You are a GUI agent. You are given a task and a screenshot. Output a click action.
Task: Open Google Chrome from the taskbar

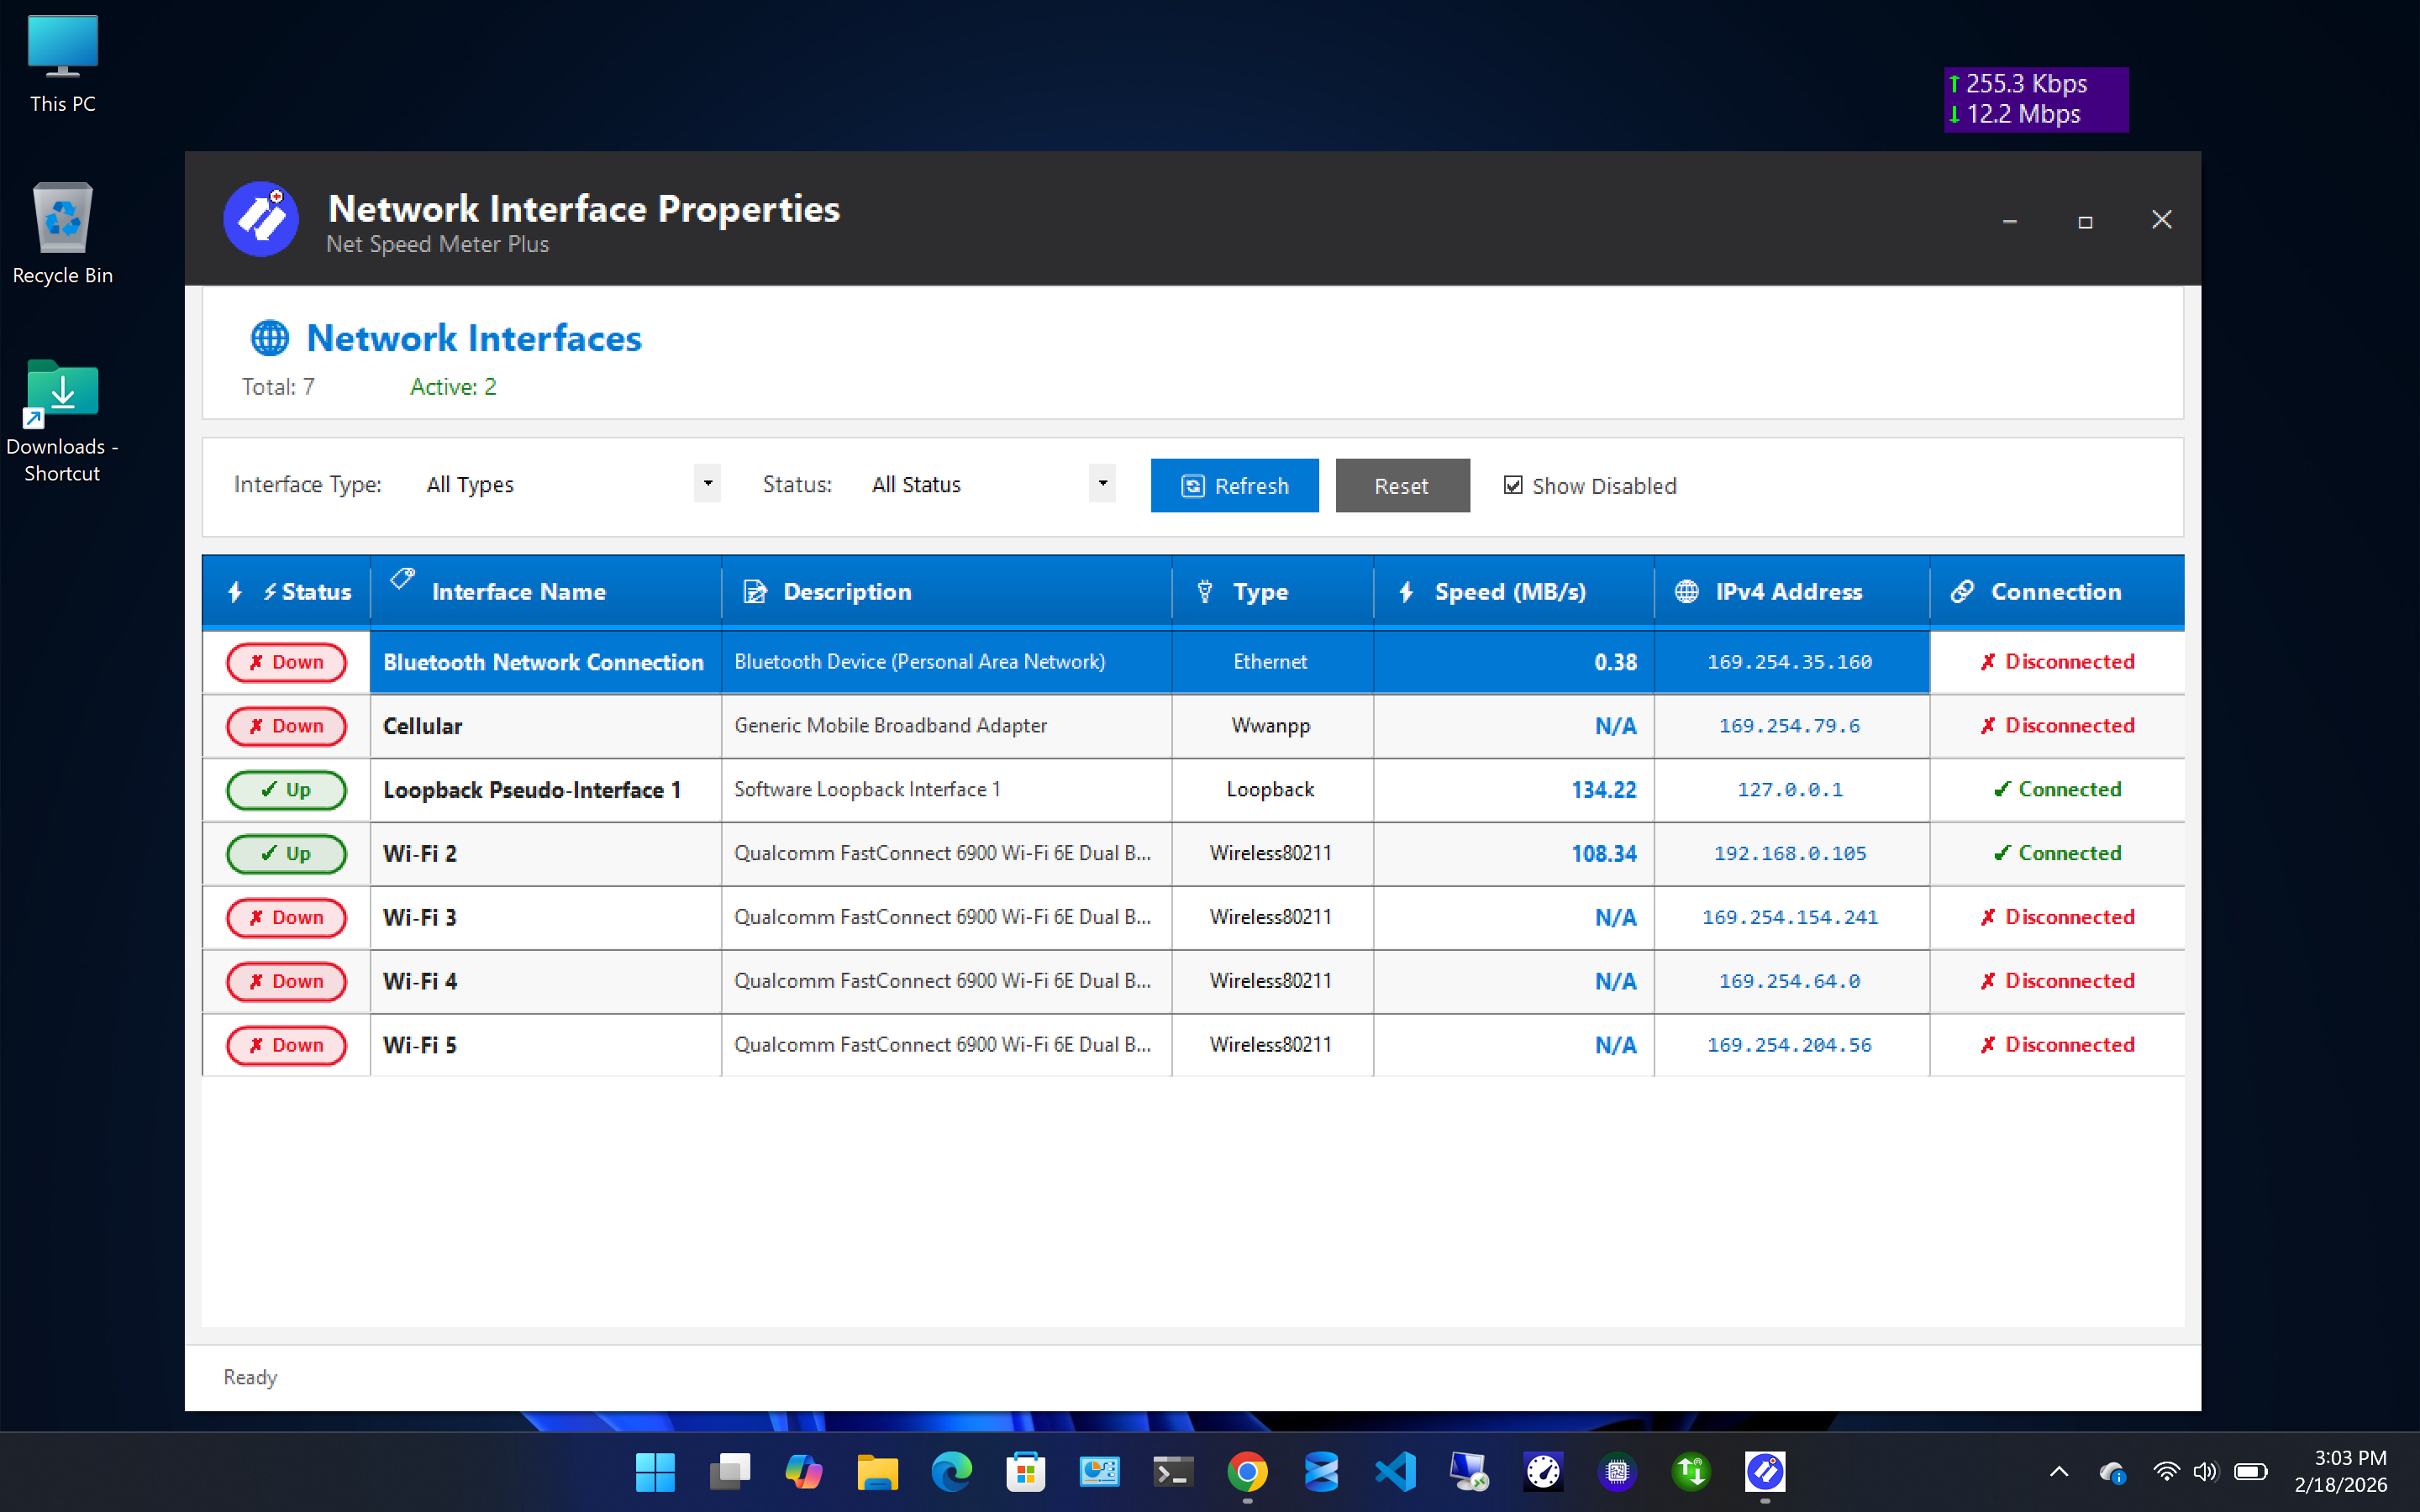[x=1247, y=1471]
